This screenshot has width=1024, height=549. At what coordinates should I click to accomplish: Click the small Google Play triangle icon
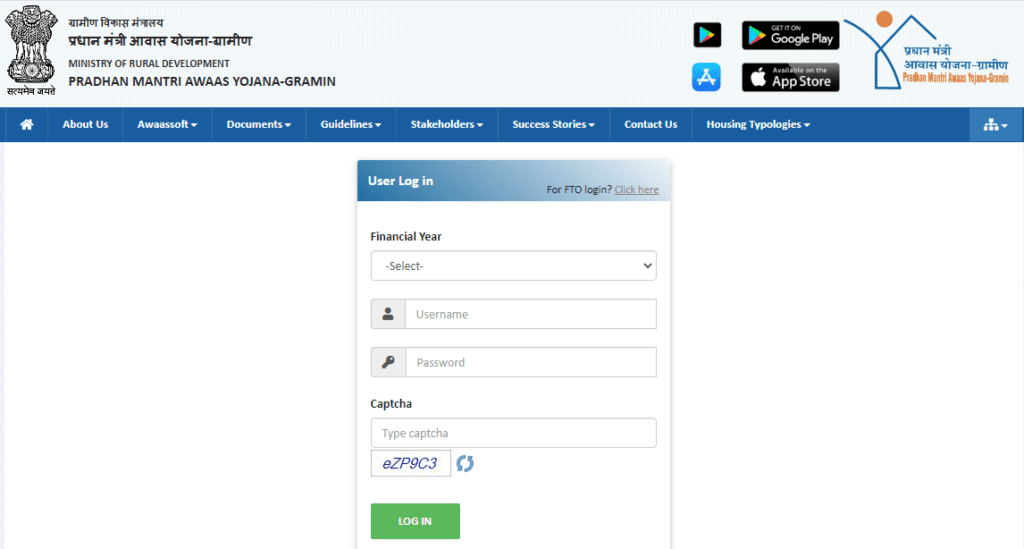pyautogui.click(x=707, y=35)
